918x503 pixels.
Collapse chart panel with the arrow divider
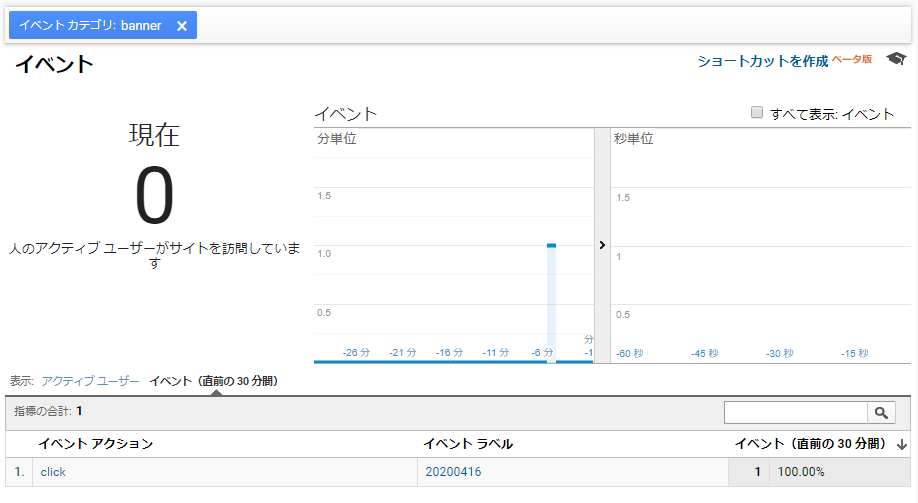tap(602, 245)
